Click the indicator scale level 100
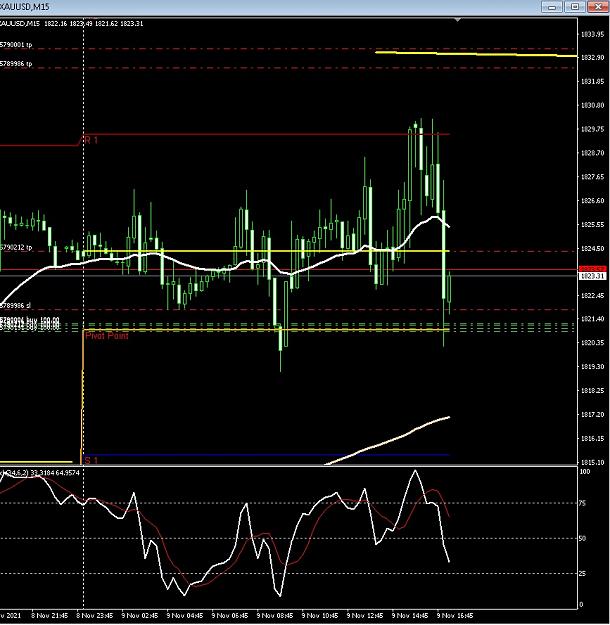Screen dimensions: 610x625 pyautogui.click(x=584, y=472)
